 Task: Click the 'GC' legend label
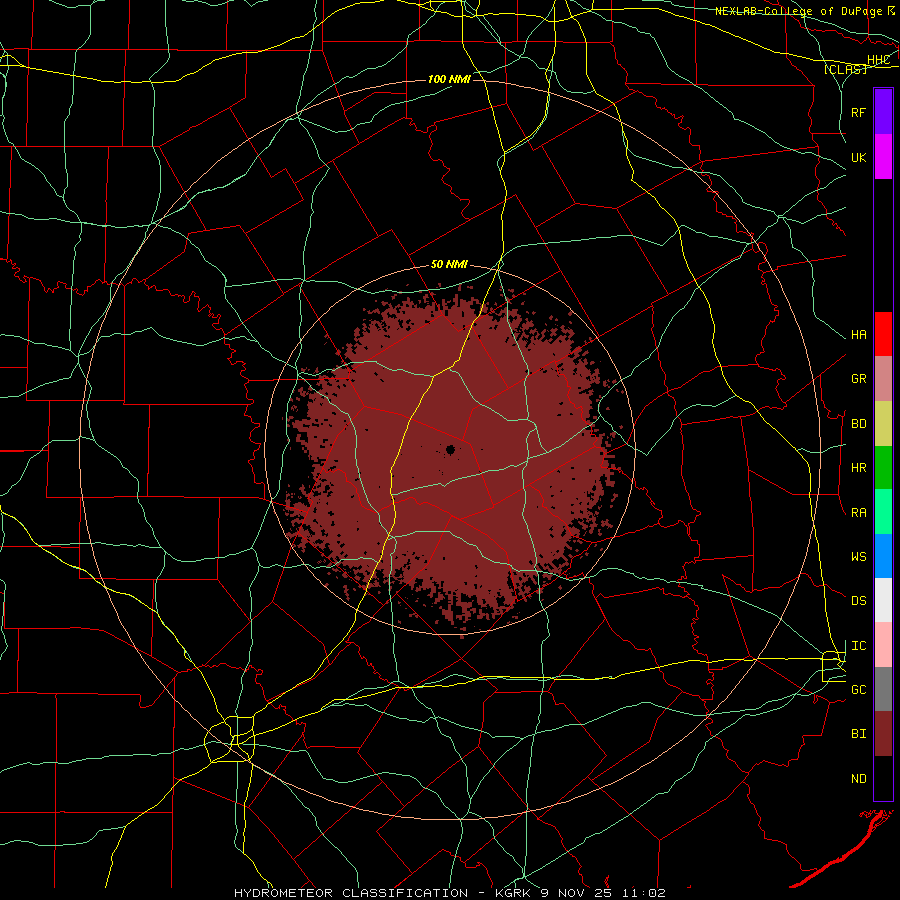click(858, 690)
